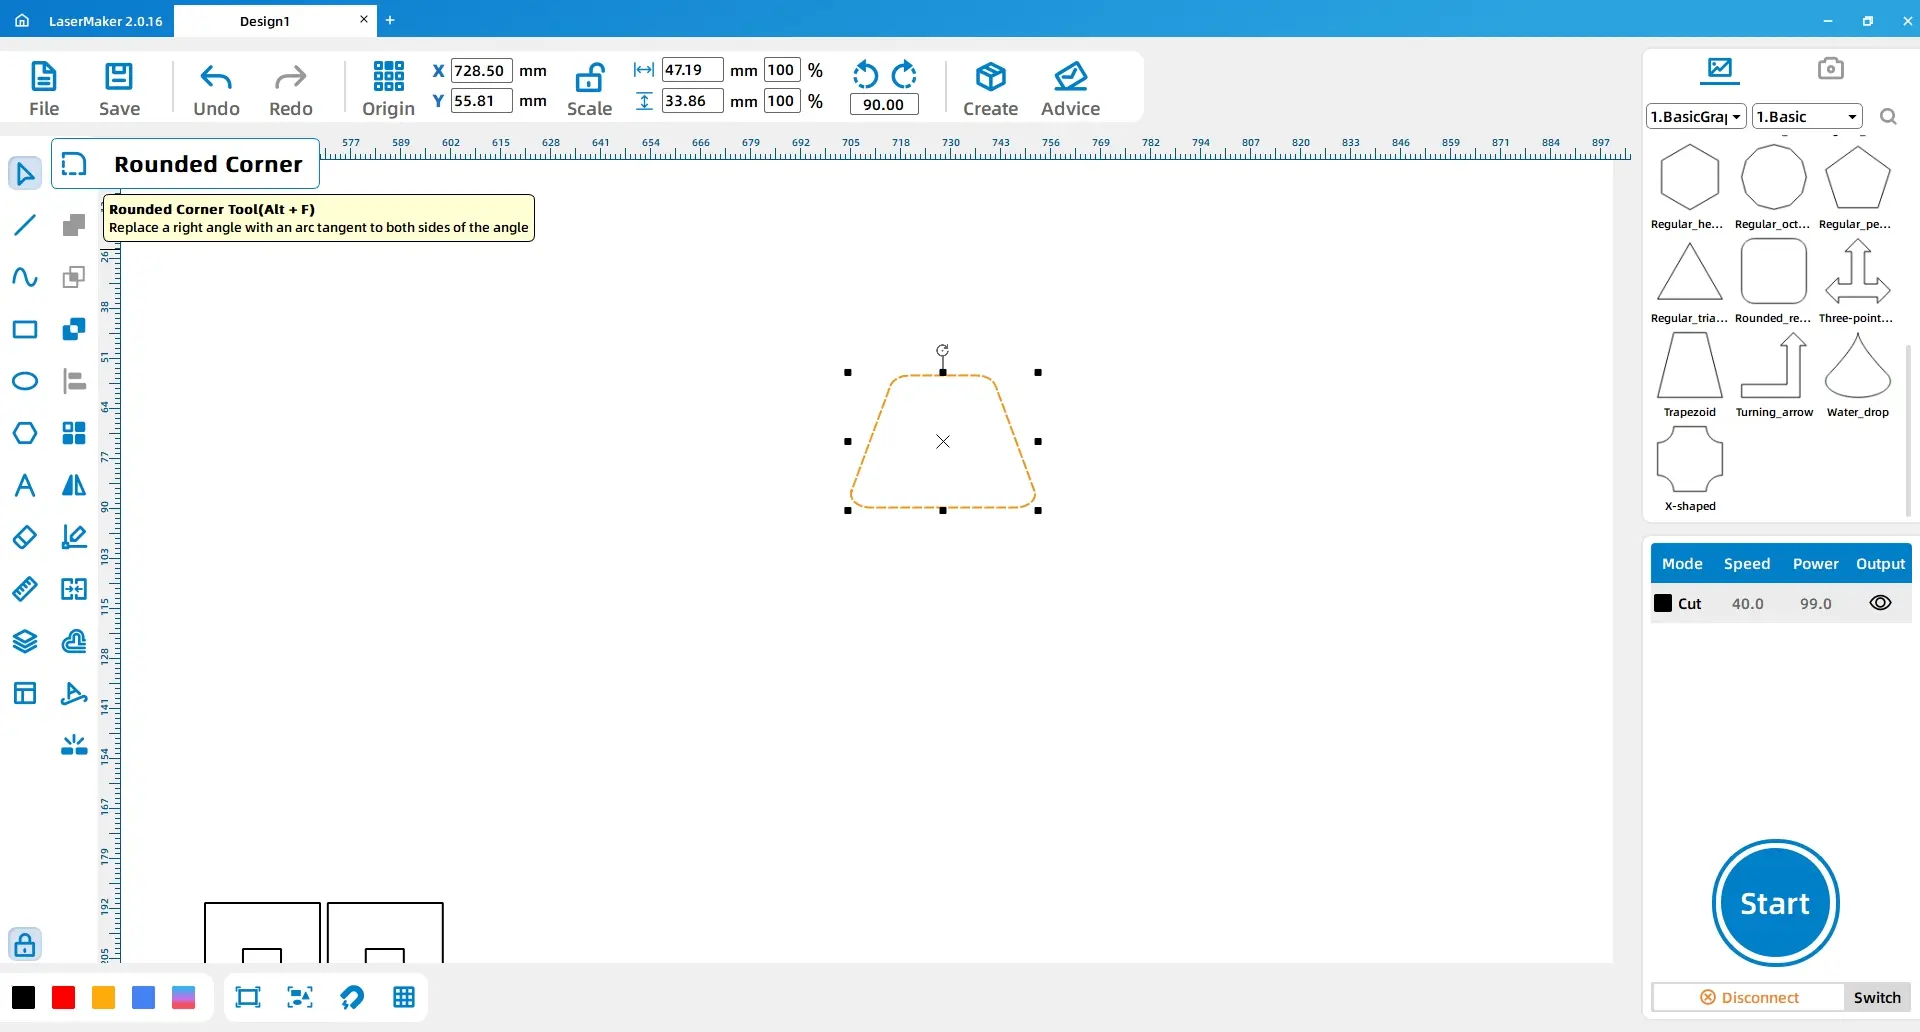Select the Eraser tool
Screen dimensions: 1920x1032
pos(25,537)
